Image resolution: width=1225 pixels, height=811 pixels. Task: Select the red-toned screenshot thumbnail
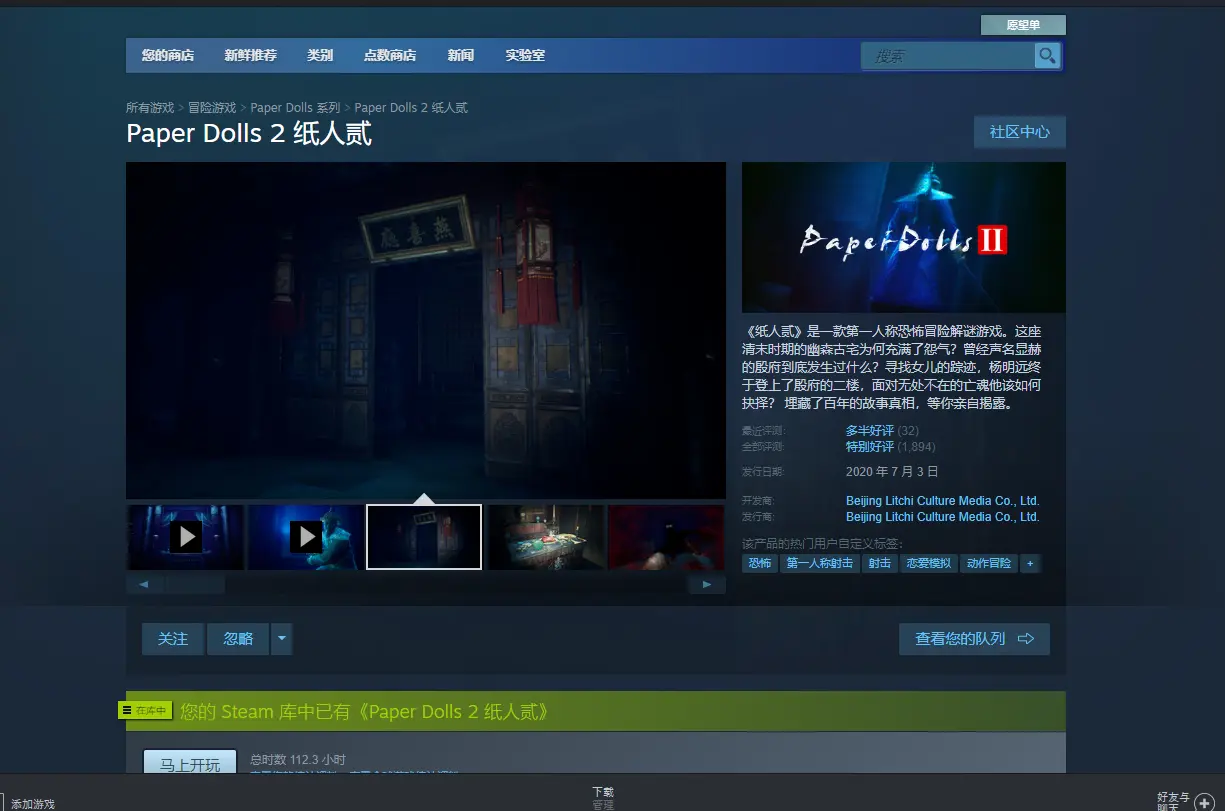pyautogui.click(x=666, y=537)
